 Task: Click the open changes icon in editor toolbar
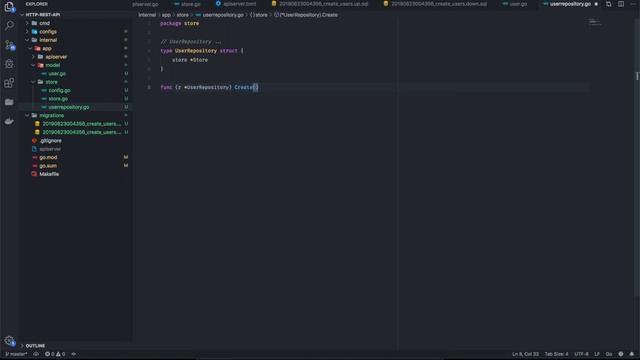[609, 4]
